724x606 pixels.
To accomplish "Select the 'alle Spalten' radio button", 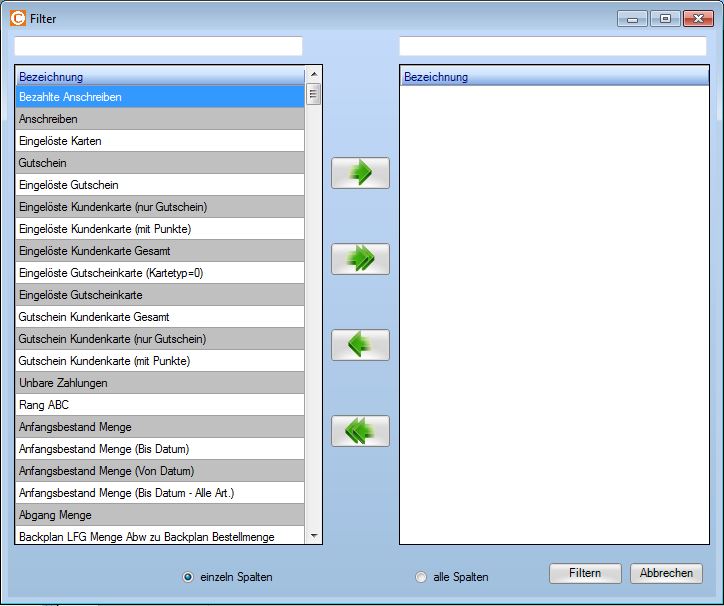I will pos(420,577).
